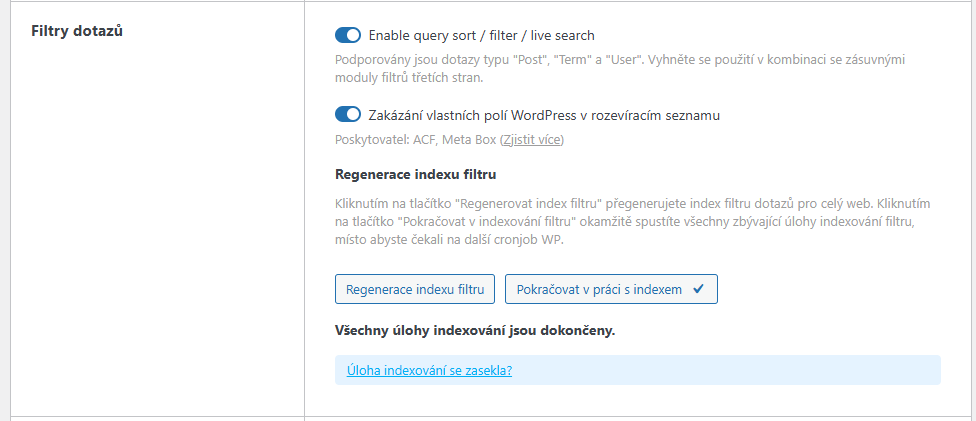Click Pokračovat v práci s indexem button
The width and height of the screenshot is (976, 421).
coord(611,289)
